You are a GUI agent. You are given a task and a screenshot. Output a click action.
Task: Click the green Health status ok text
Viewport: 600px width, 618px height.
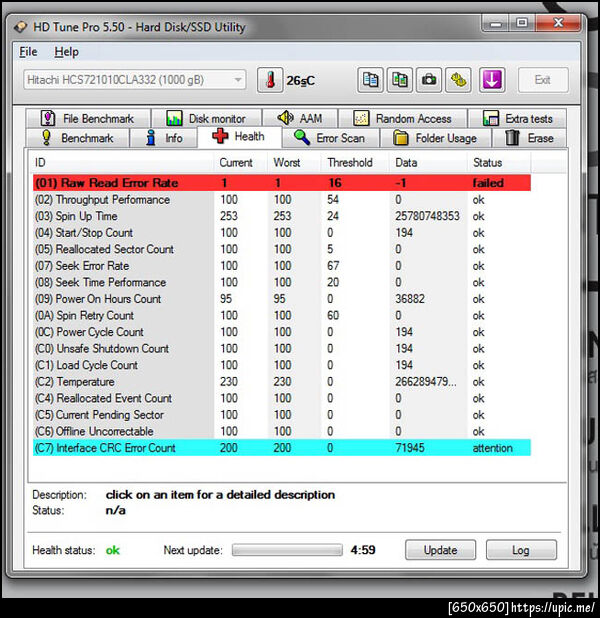tap(112, 550)
